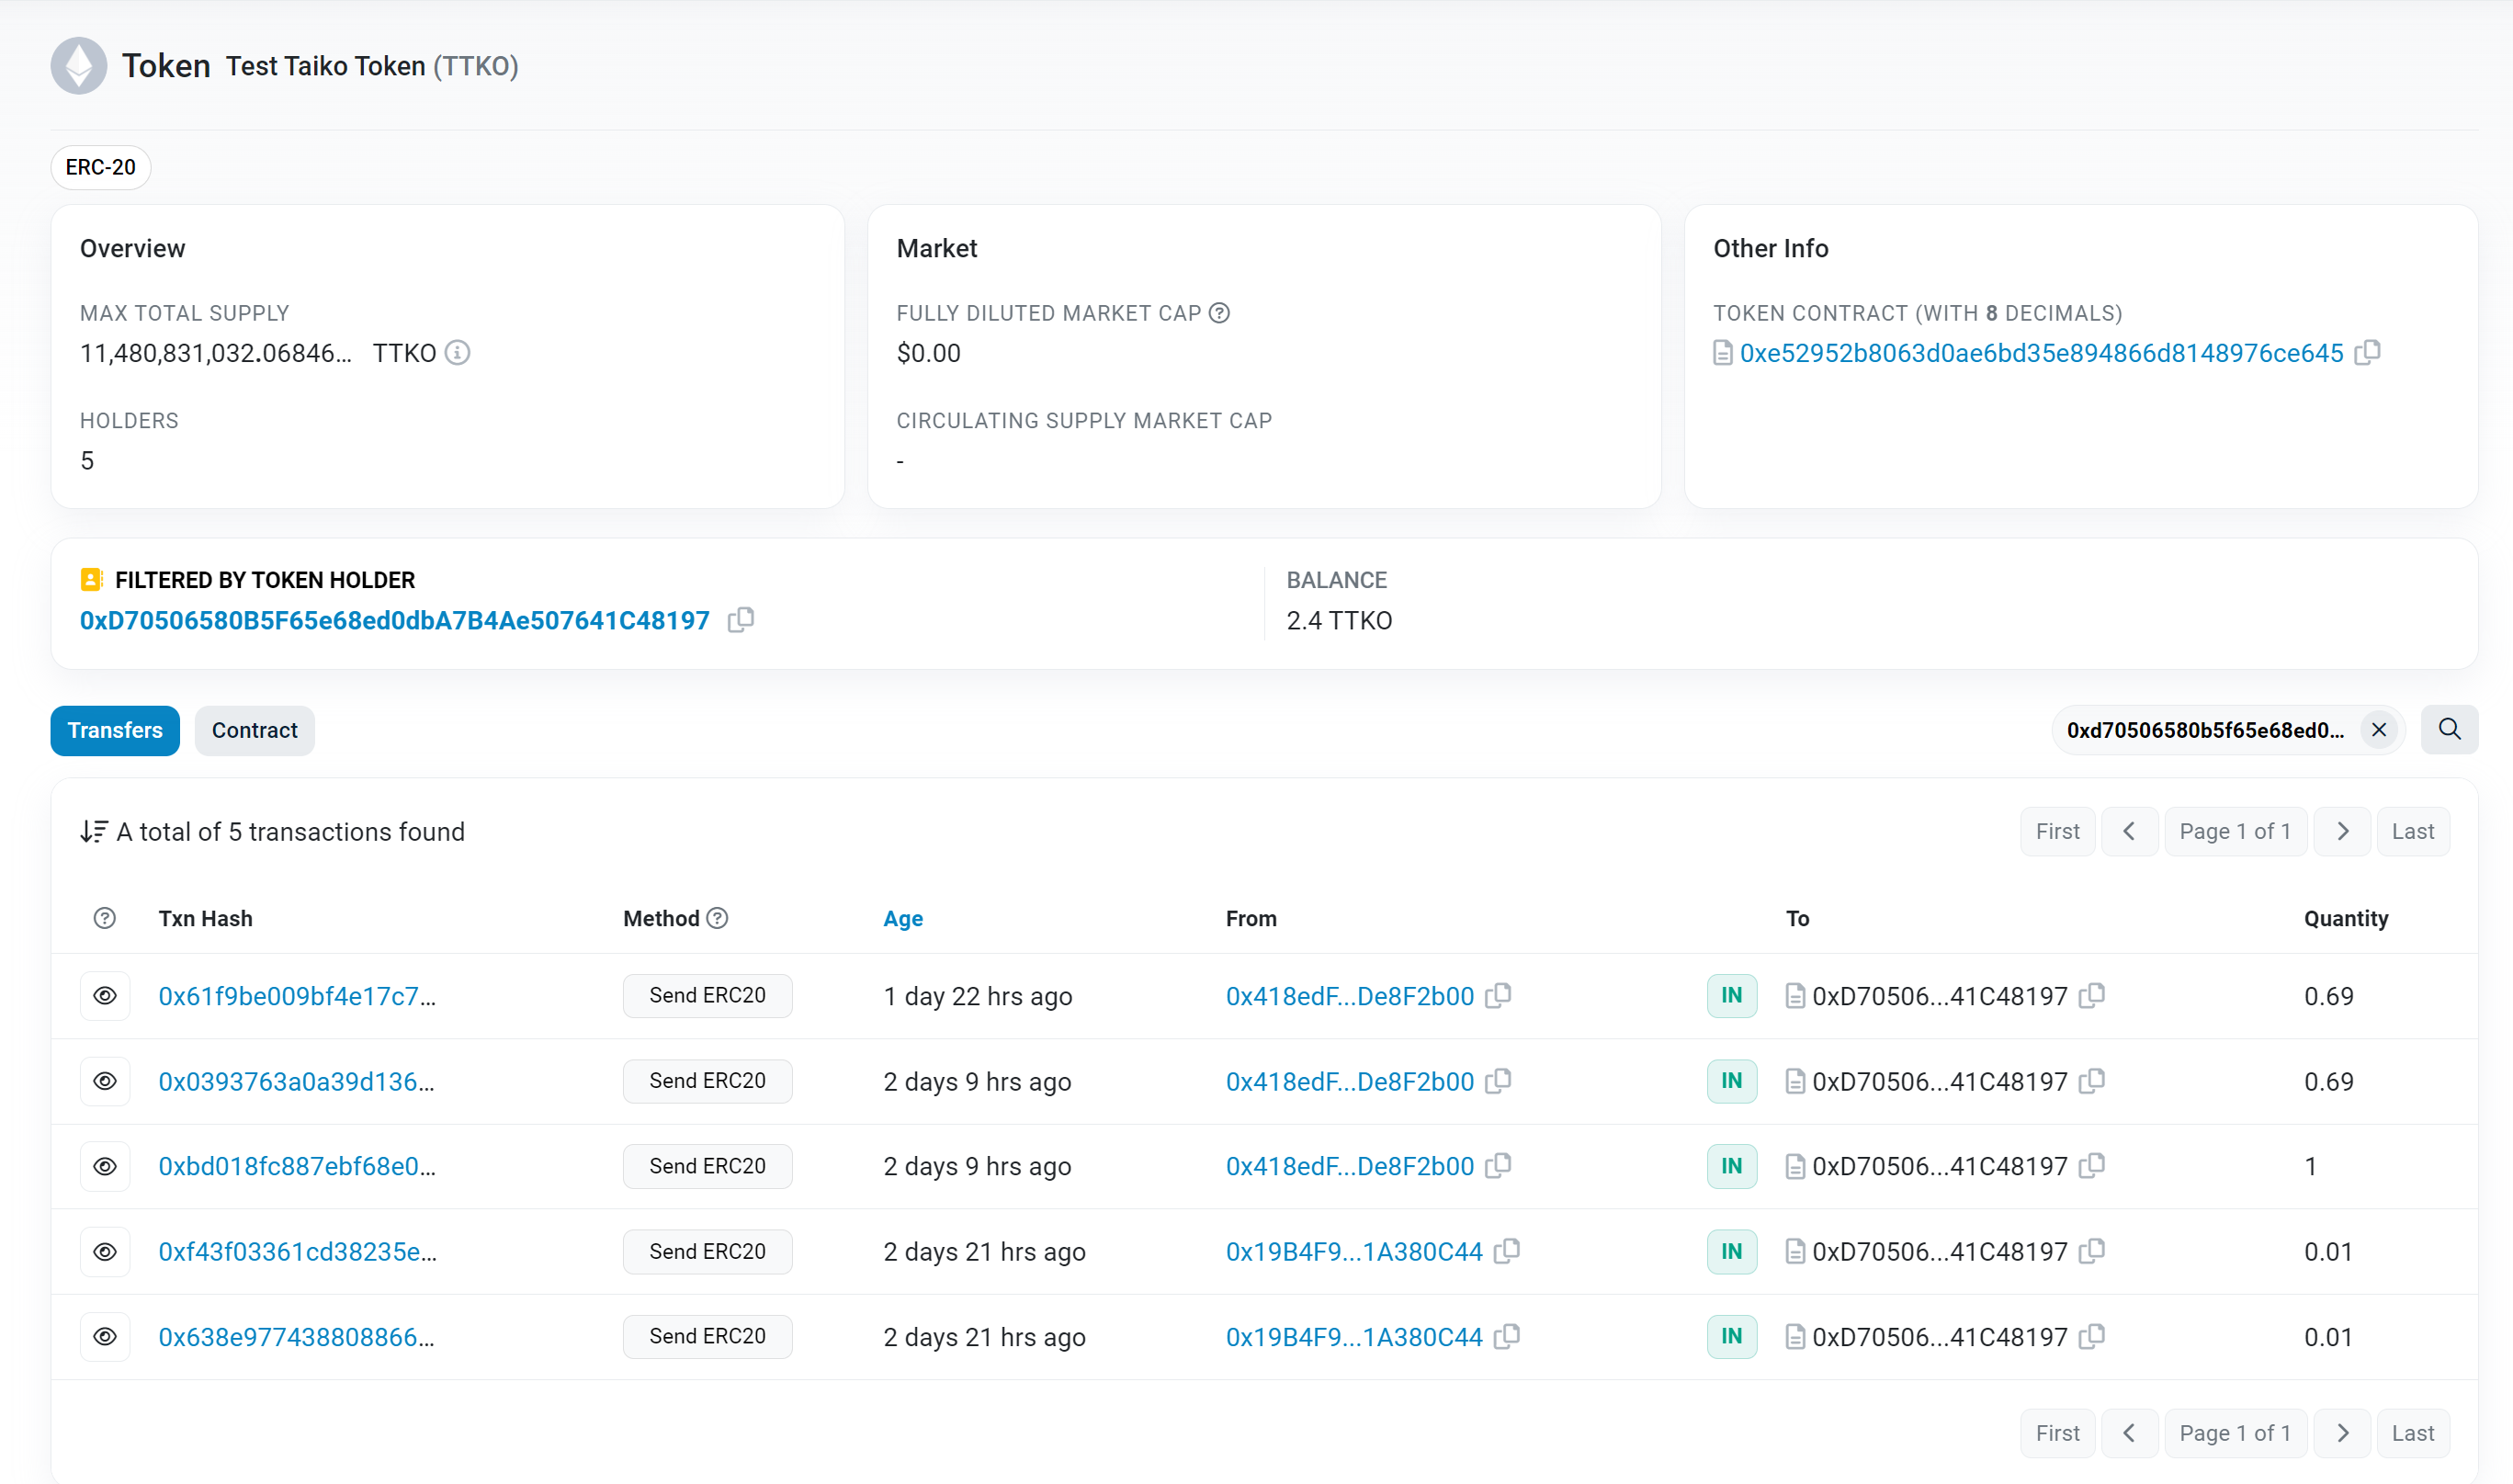Click the Ethereum token logo icon
This screenshot has width=2513, height=1484.
(79, 66)
